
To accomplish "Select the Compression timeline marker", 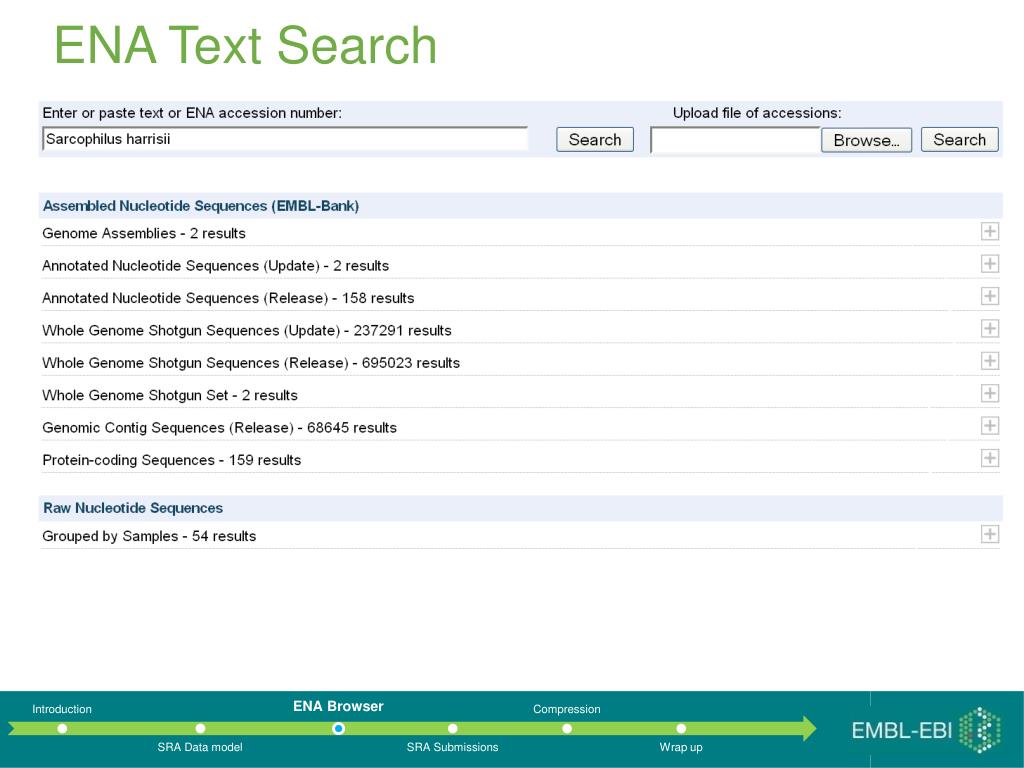I will pos(567,728).
